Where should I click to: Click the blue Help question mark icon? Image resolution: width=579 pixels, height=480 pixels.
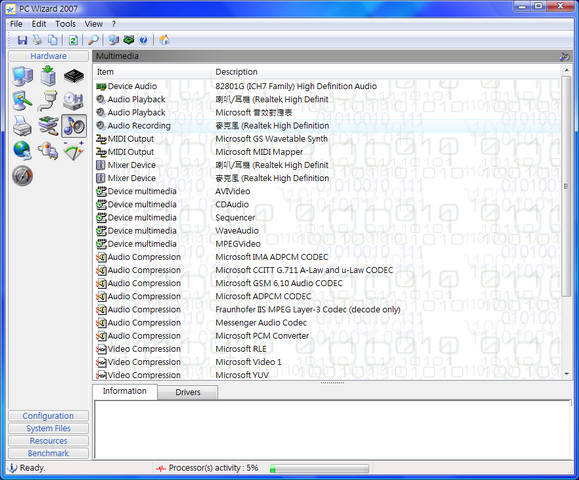[x=144, y=40]
